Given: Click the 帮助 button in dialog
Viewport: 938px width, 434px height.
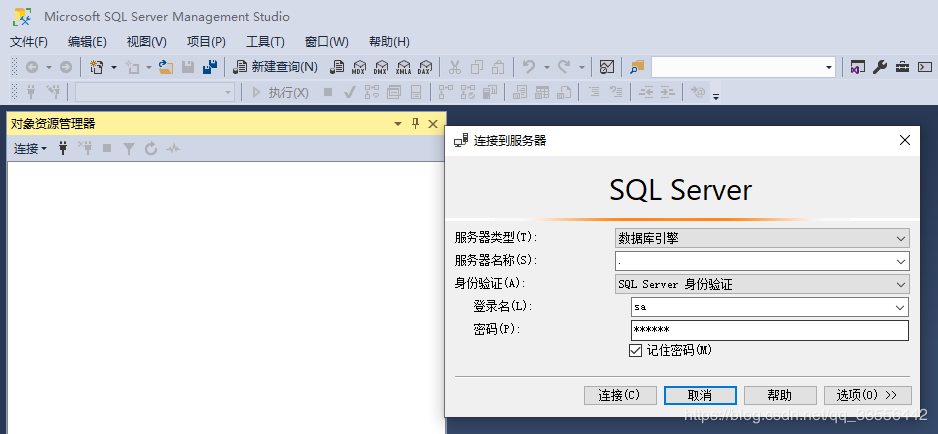Looking at the screenshot, I should tap(780, 395).
